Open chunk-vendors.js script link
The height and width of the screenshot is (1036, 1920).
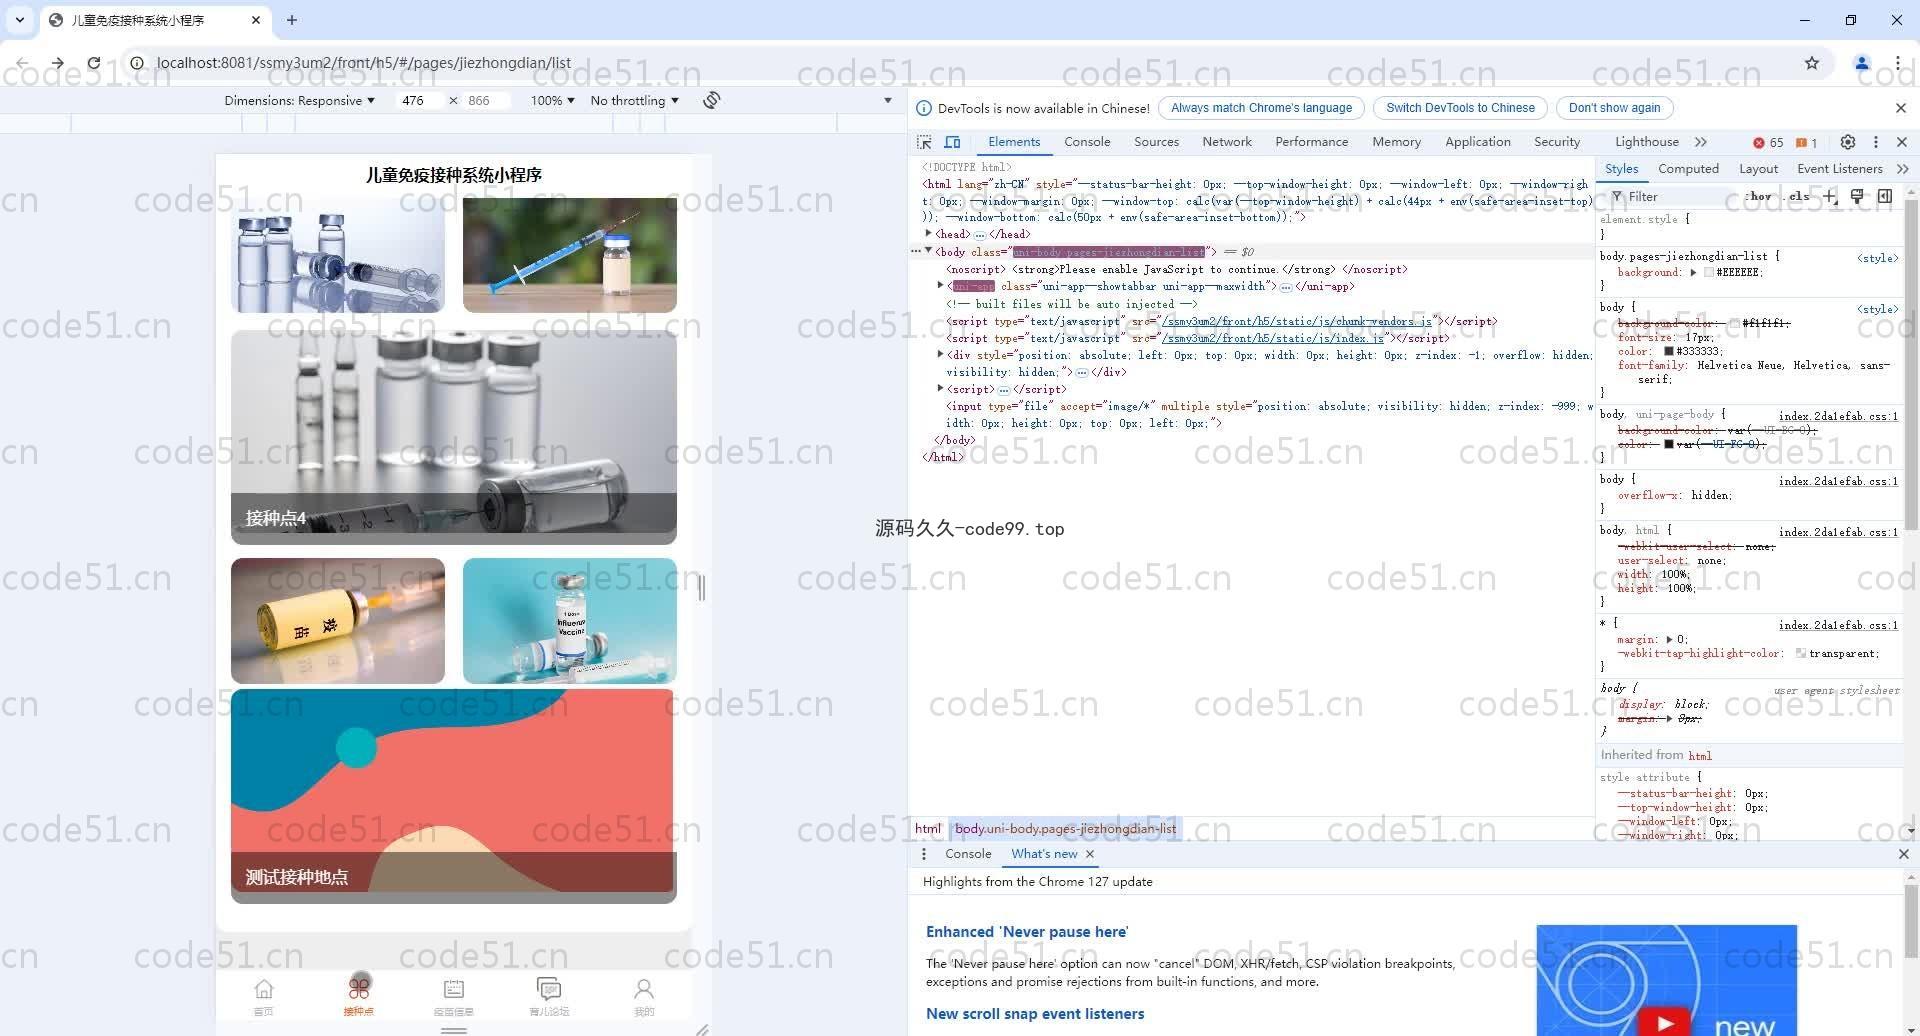(x=1297, y=321)
